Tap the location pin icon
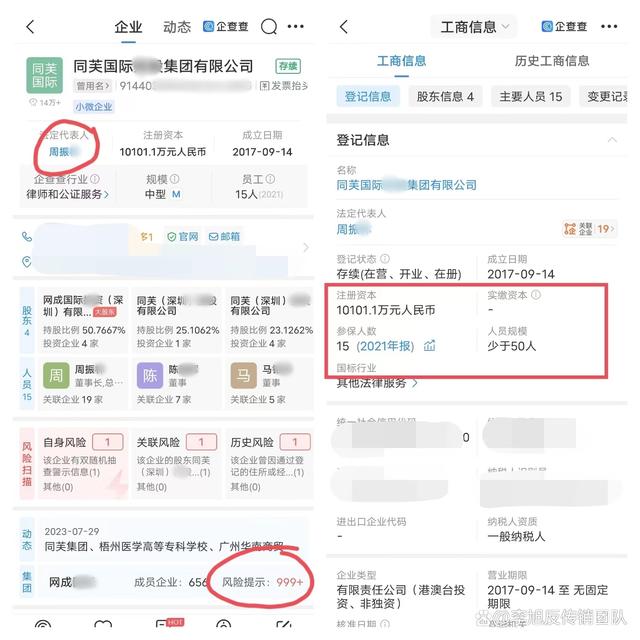 (27, 262)
